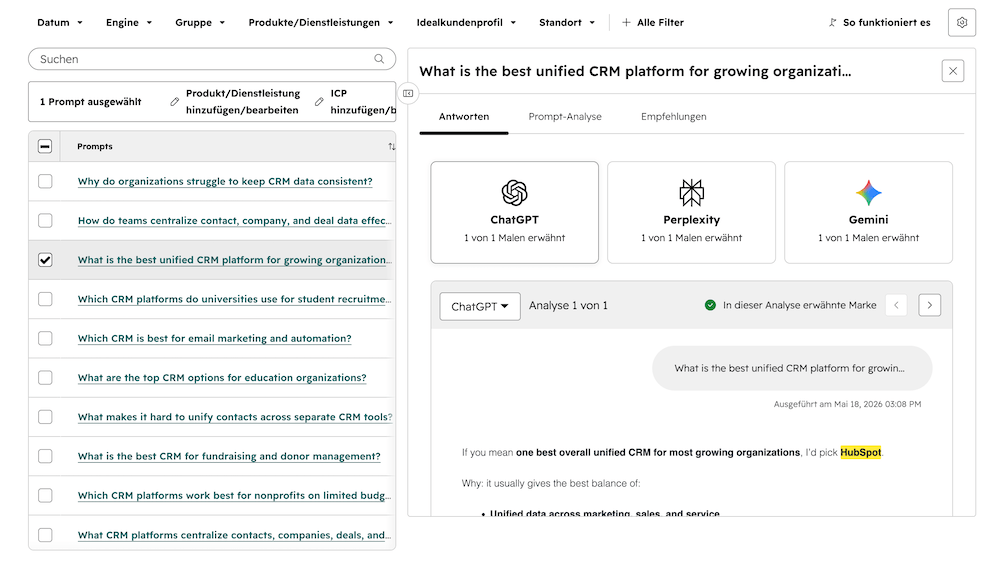1000x568 pixels.
Task: Open the Gruppe filter dropdown
Action: [x=200, y=22]
